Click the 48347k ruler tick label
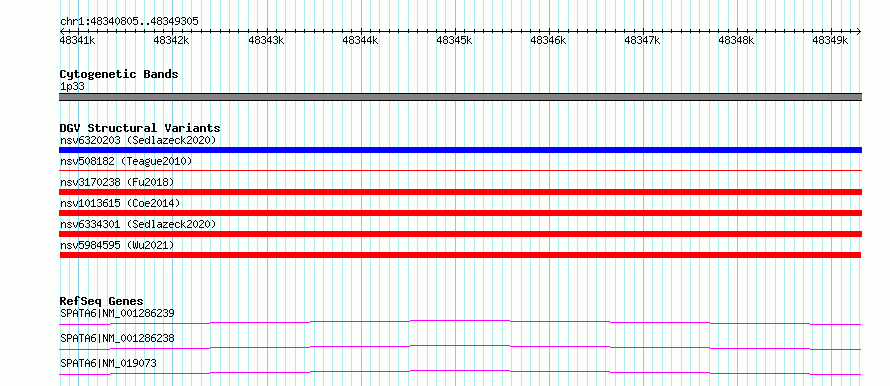Screen dimensions: 890x386 (x=642, y=40)
